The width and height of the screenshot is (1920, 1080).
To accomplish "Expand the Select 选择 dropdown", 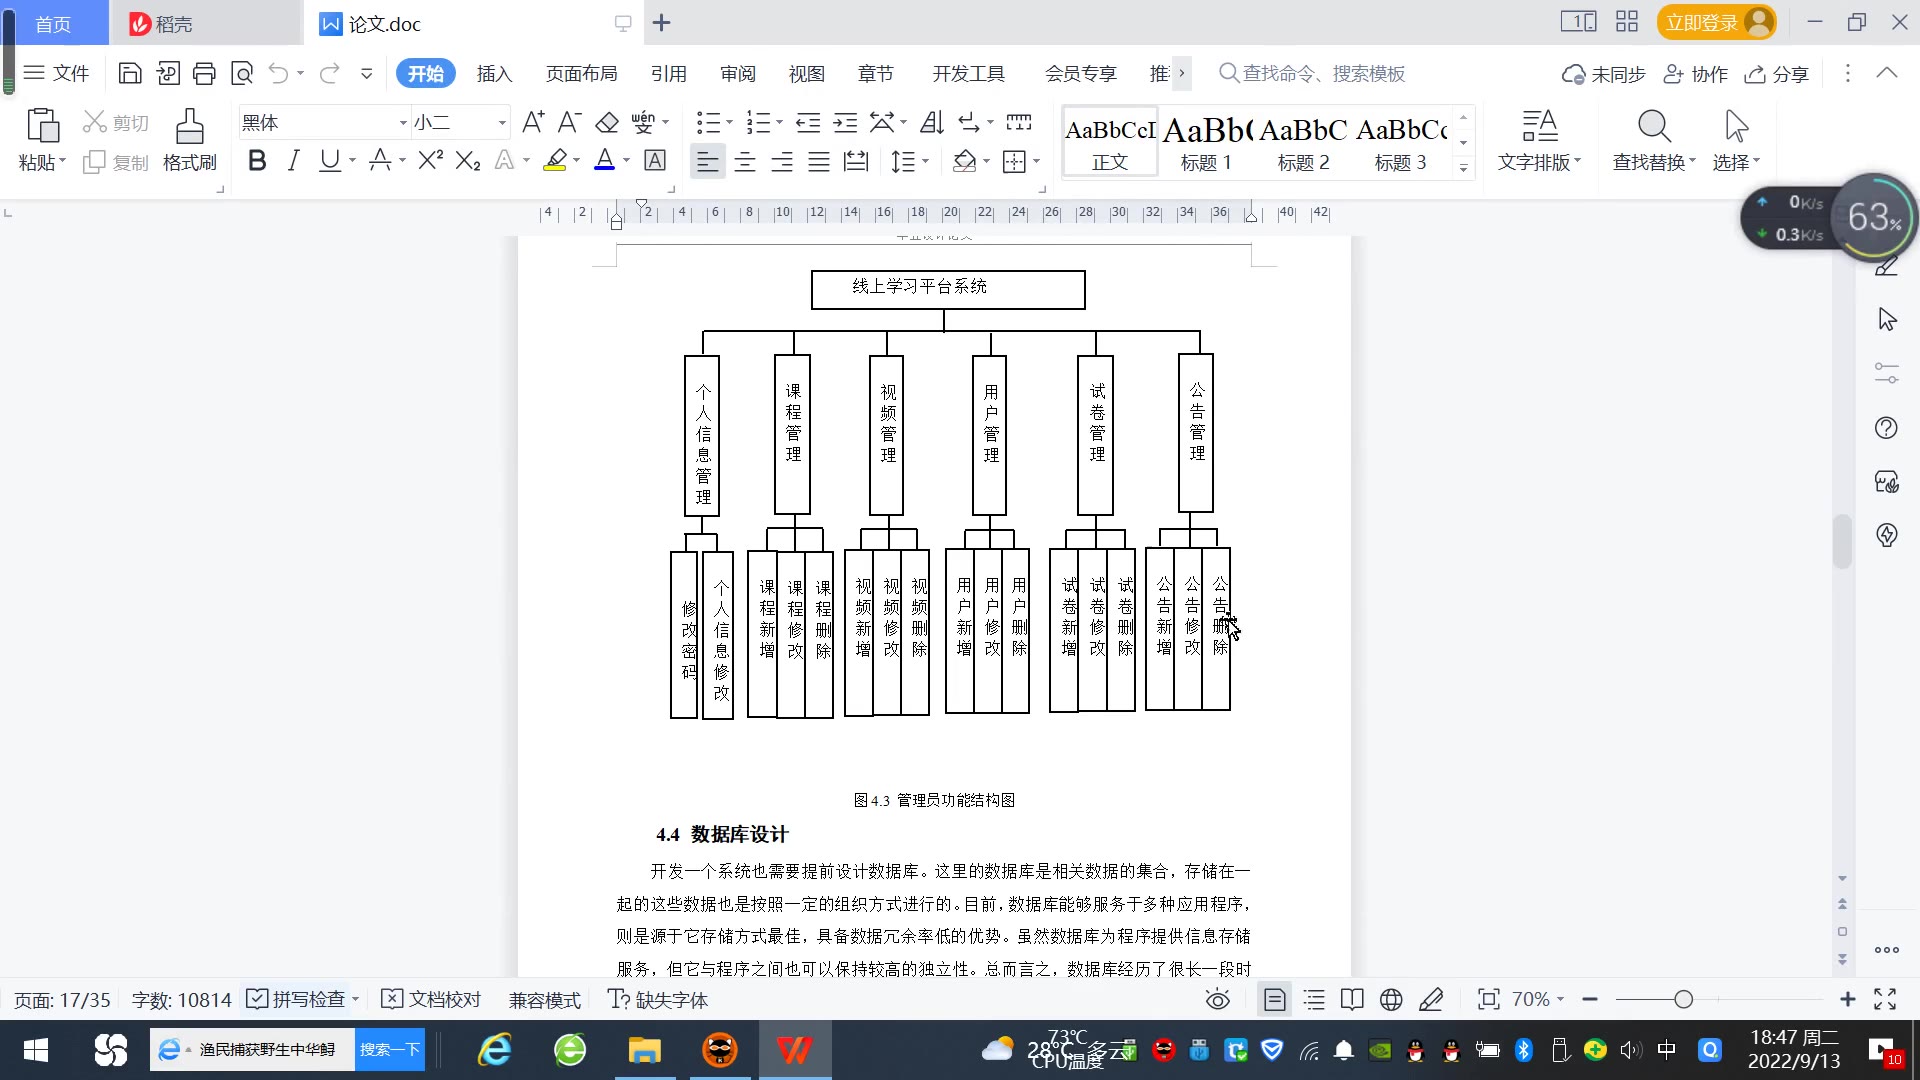I will (1736, 161).
